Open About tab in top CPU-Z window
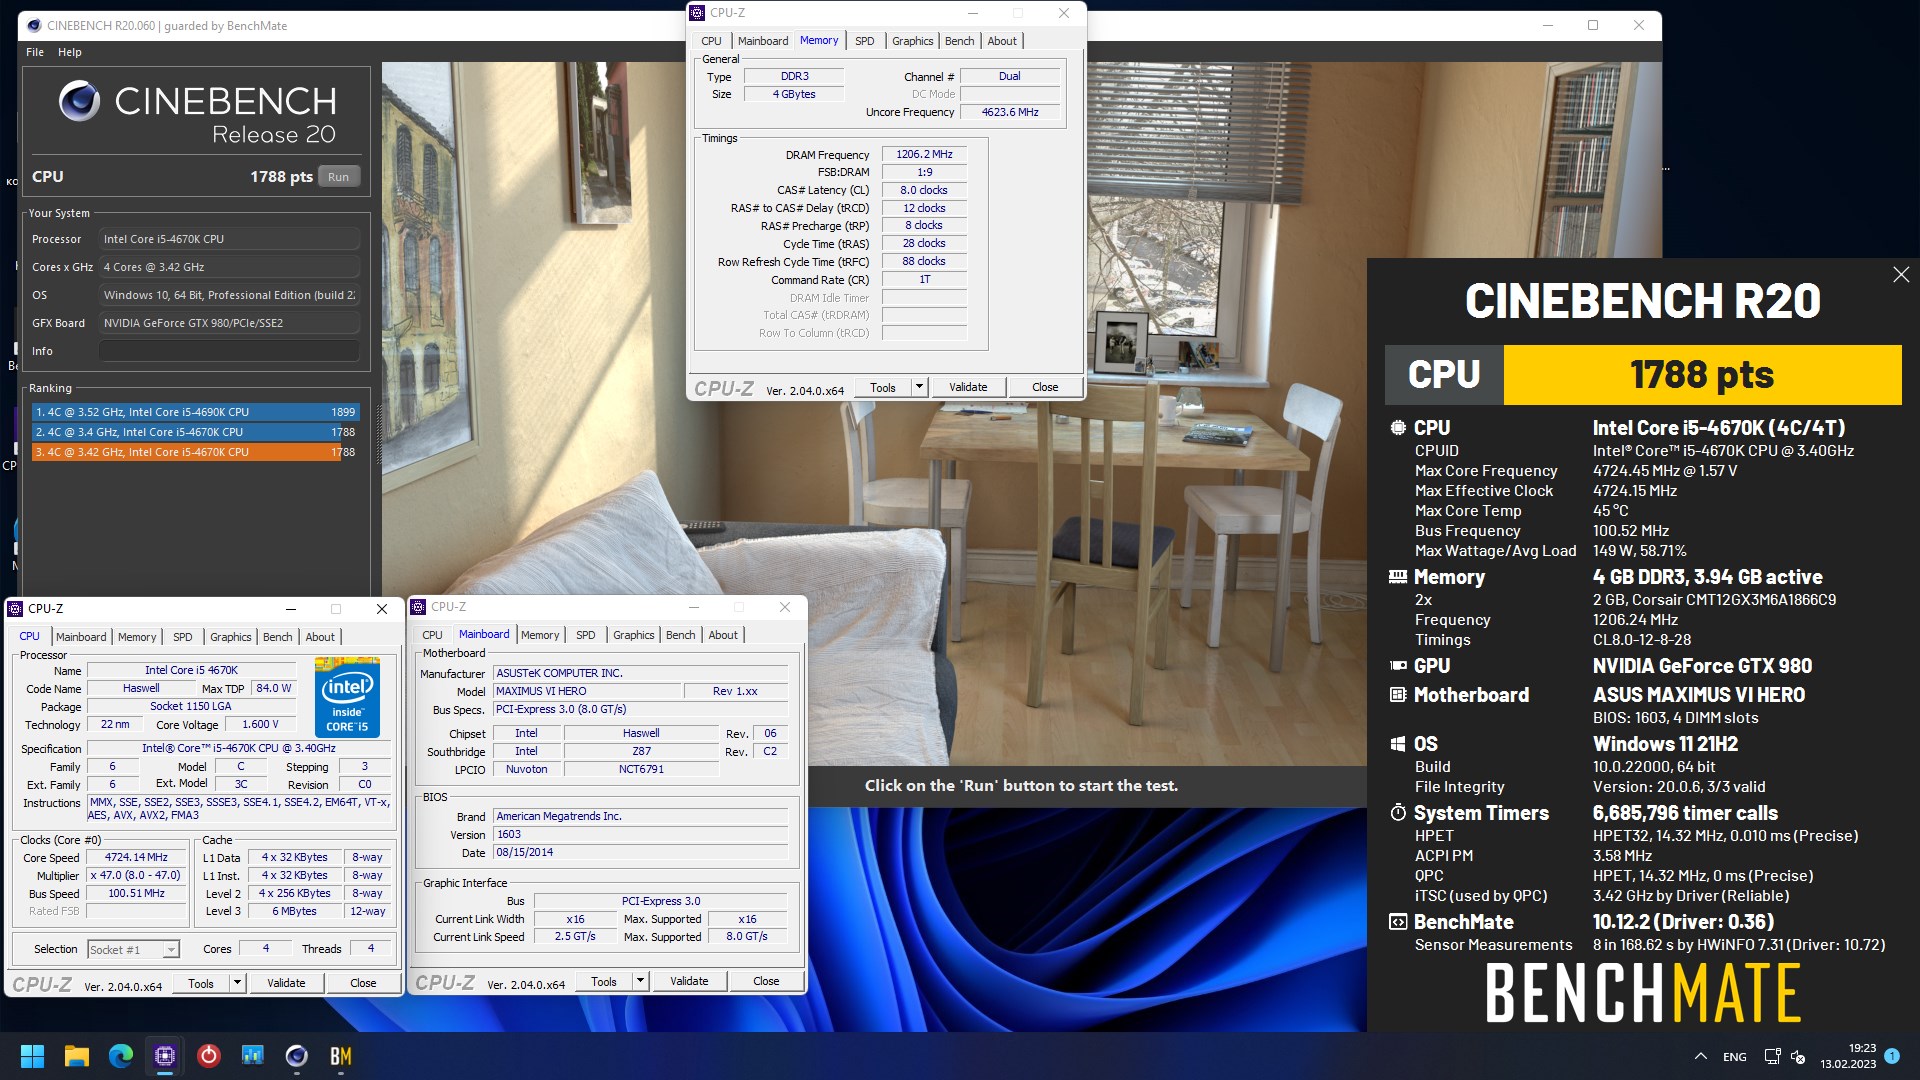 click(1002, 41)
